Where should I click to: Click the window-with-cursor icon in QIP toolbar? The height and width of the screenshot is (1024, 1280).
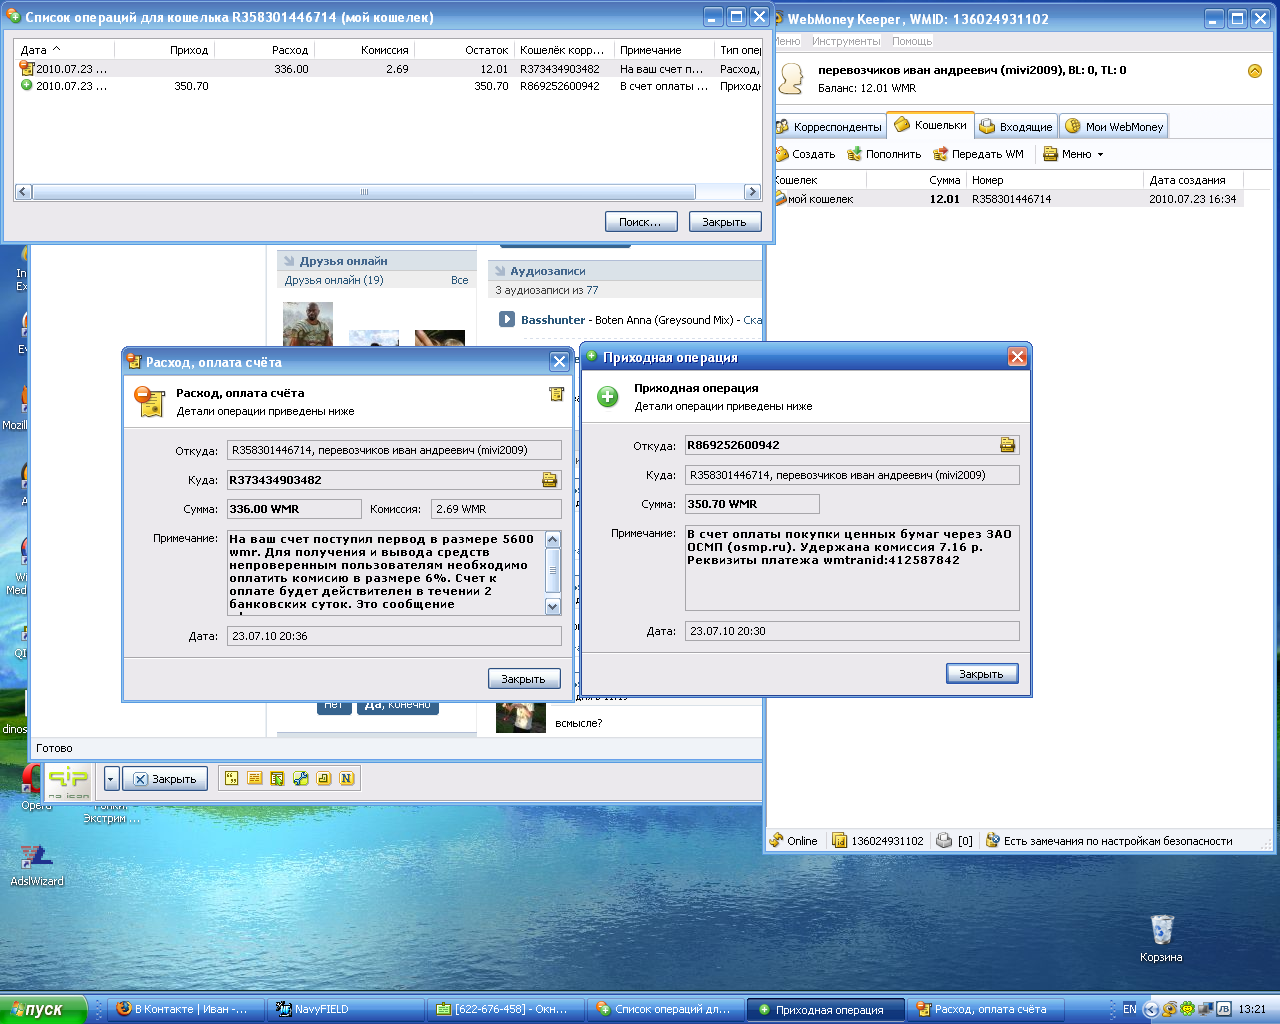[x=277, y=778]
